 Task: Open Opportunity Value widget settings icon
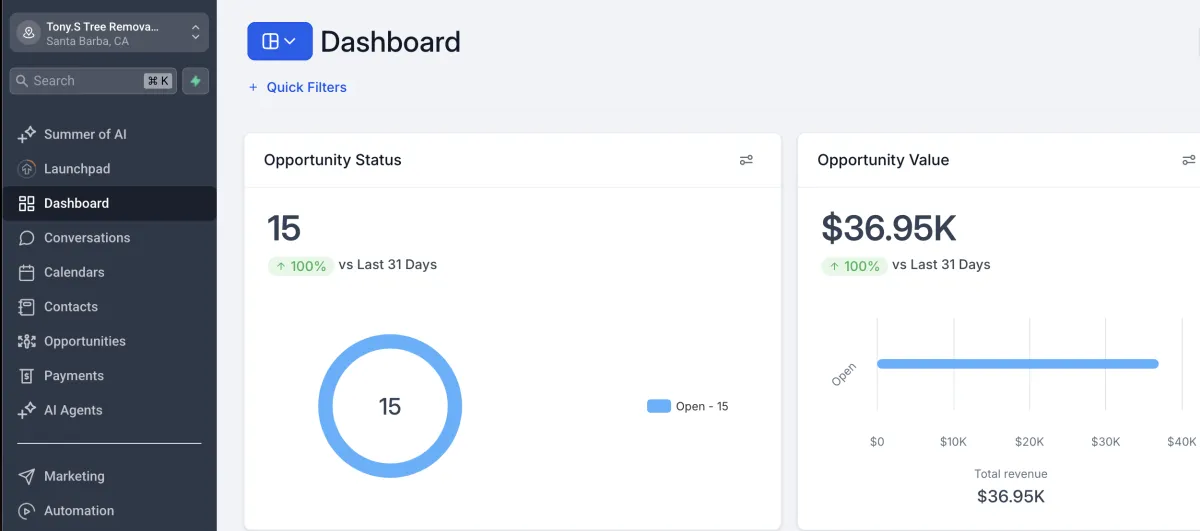coord(1189,160)
